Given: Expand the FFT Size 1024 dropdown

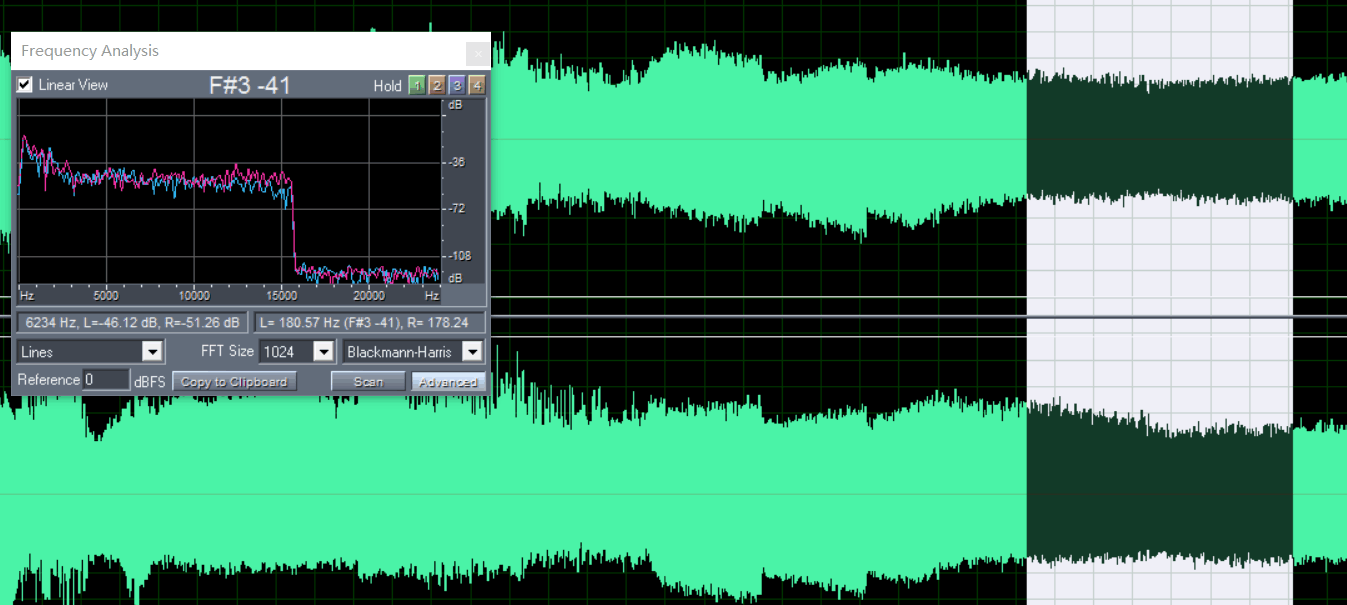Looking at the screenshot, I should click(x=323, y=352).
